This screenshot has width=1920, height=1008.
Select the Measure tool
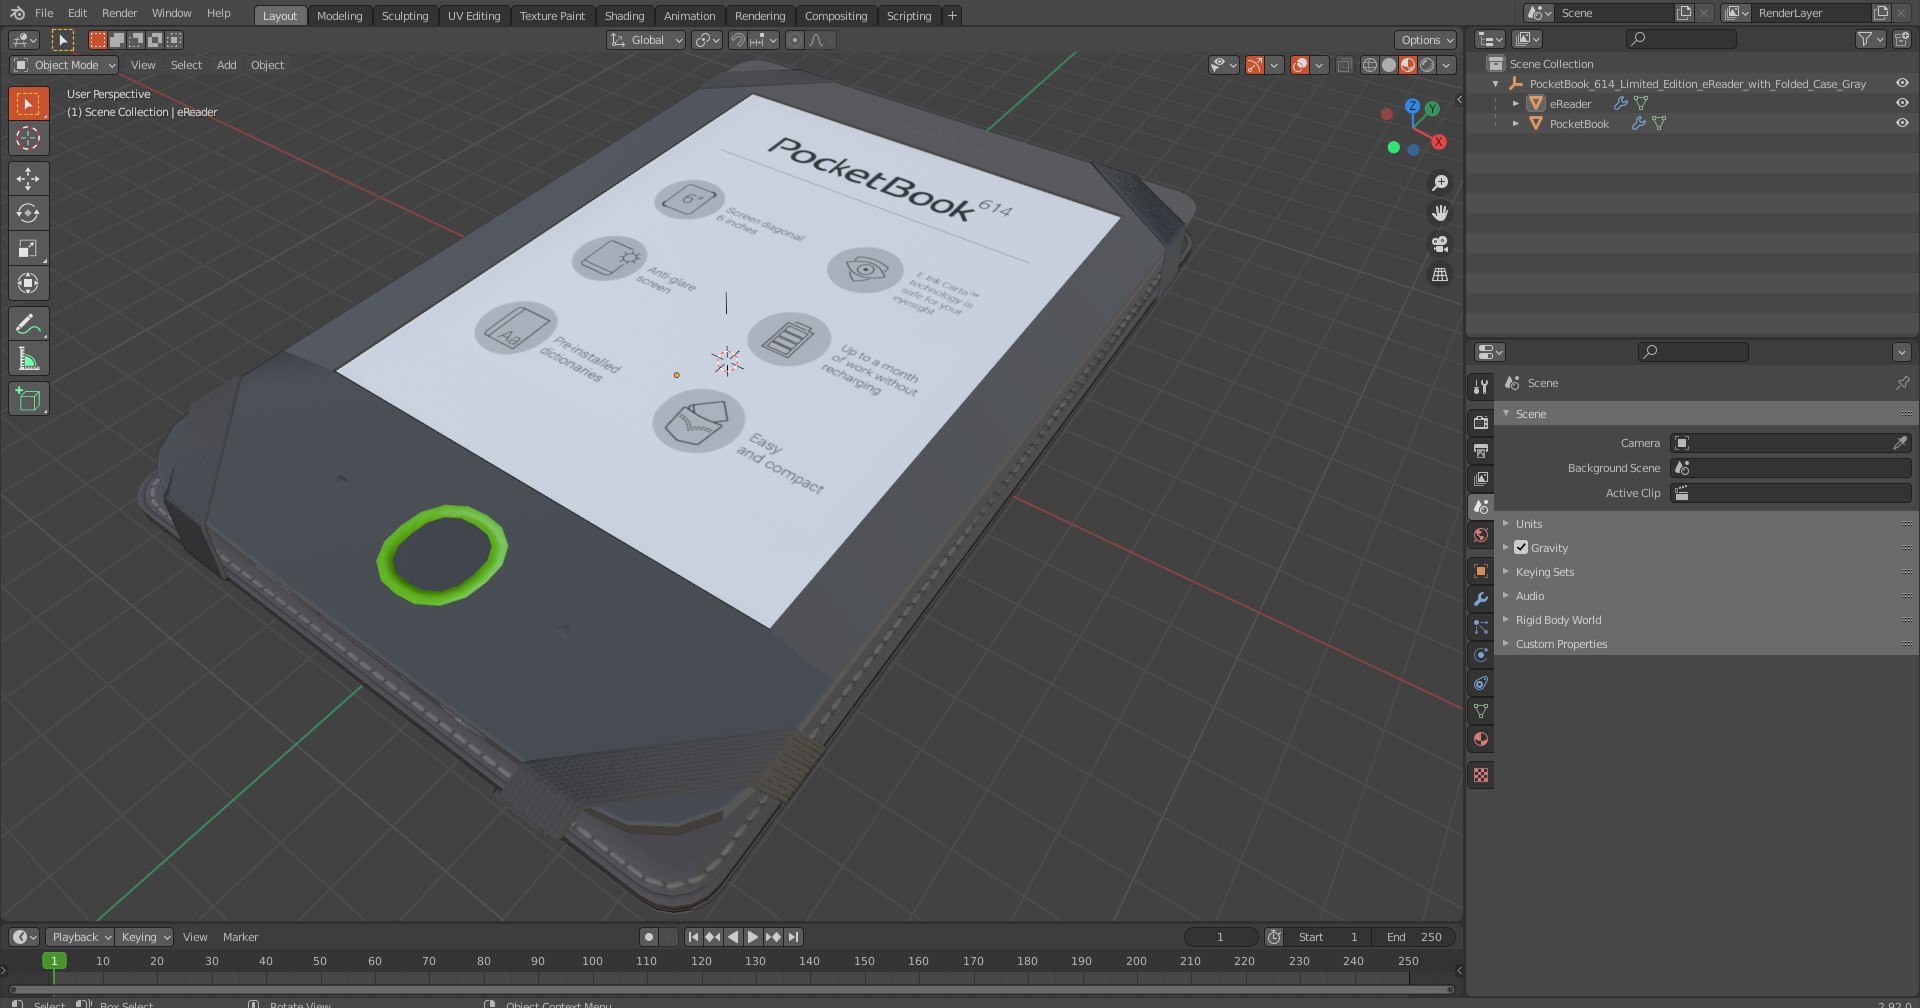click(28, 359)
